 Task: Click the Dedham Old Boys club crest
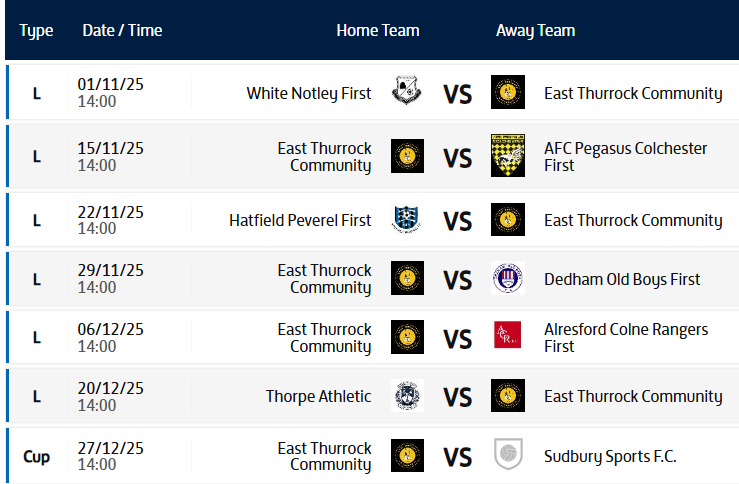[x=508, y=278]
